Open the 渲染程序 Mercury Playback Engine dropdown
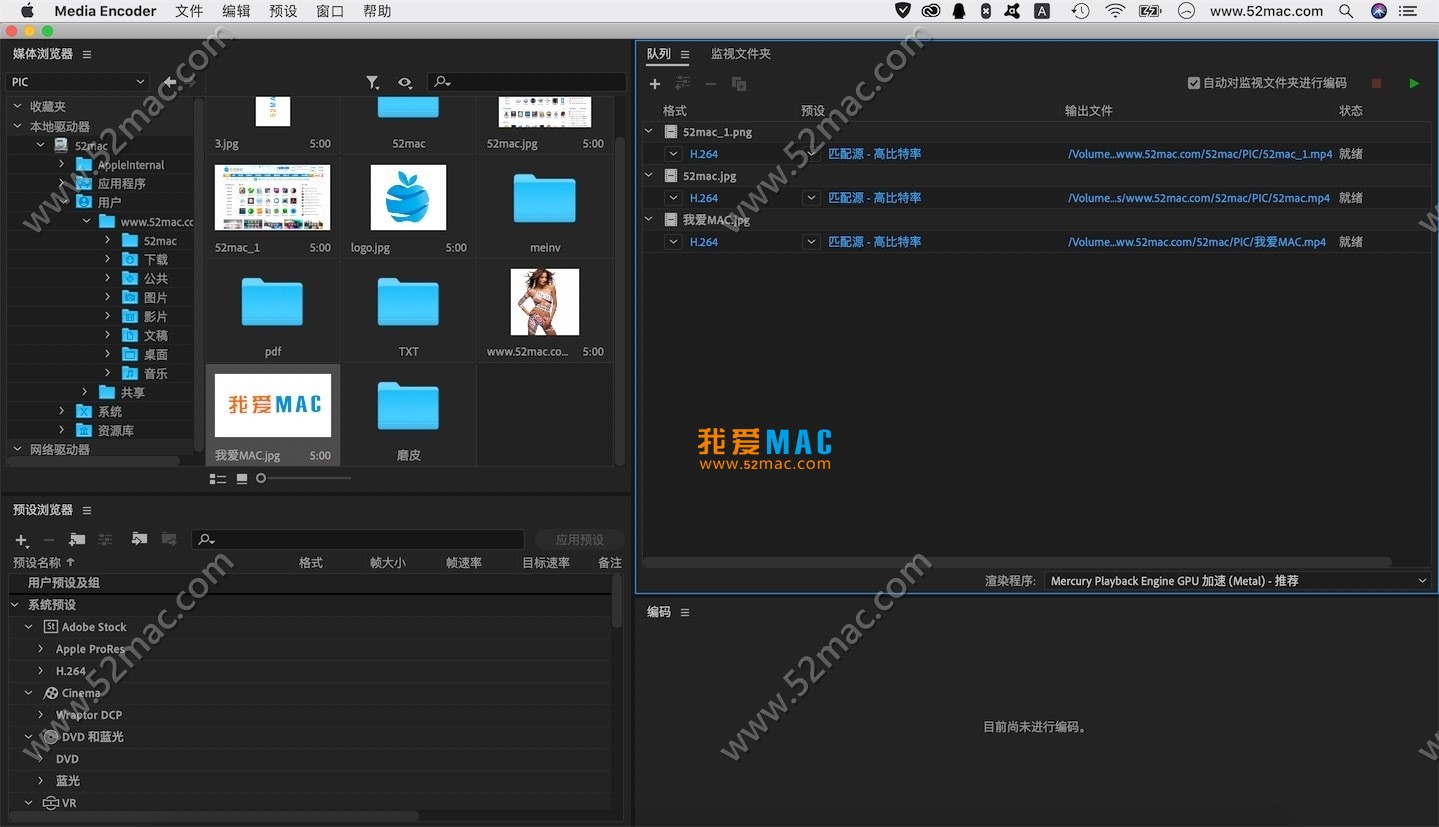1439x827 pixels. click(x=1238, y=581)
